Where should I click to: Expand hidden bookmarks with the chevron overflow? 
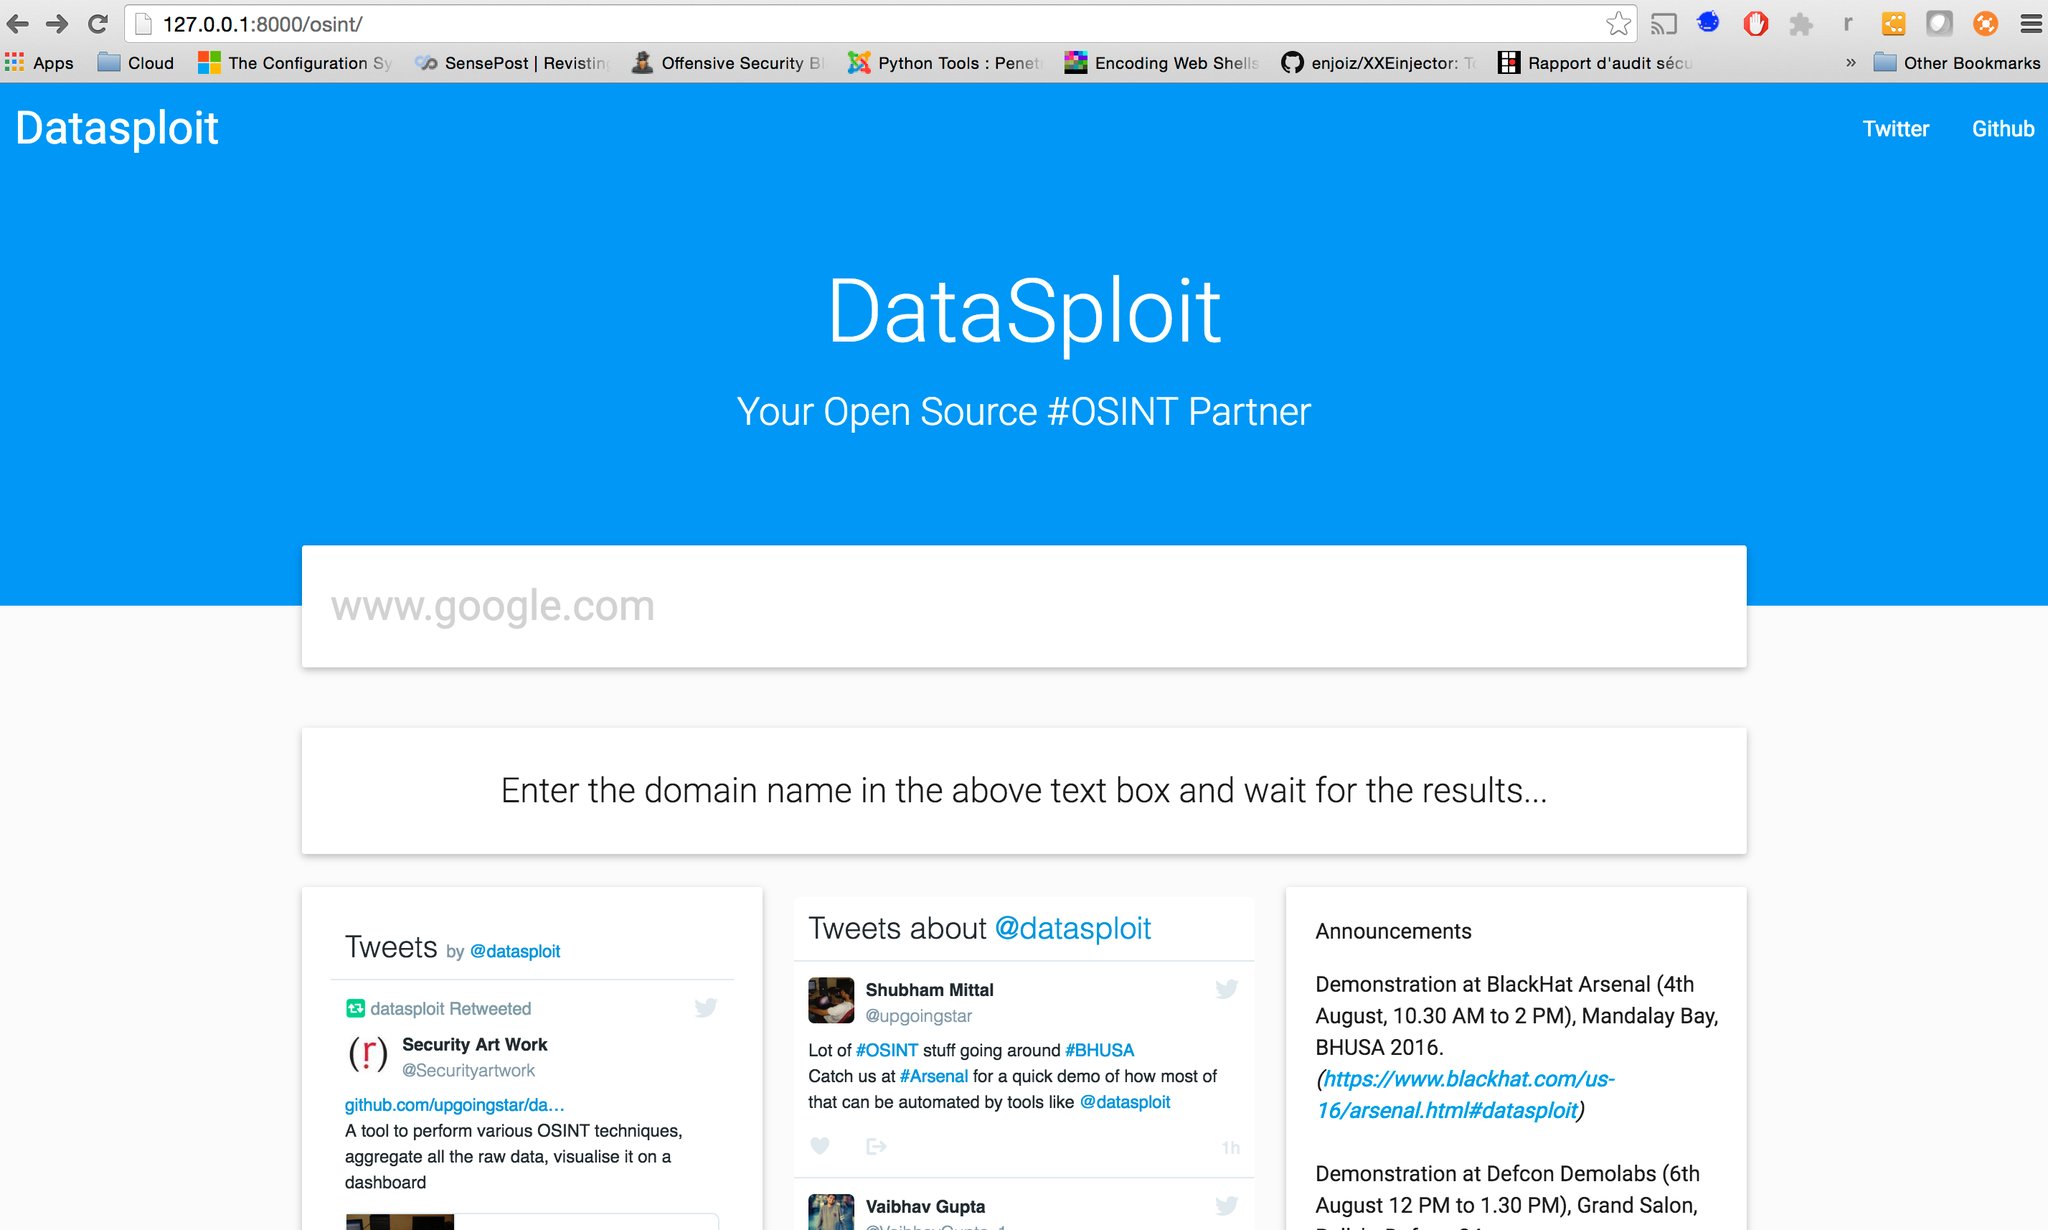click(1850, 63)
